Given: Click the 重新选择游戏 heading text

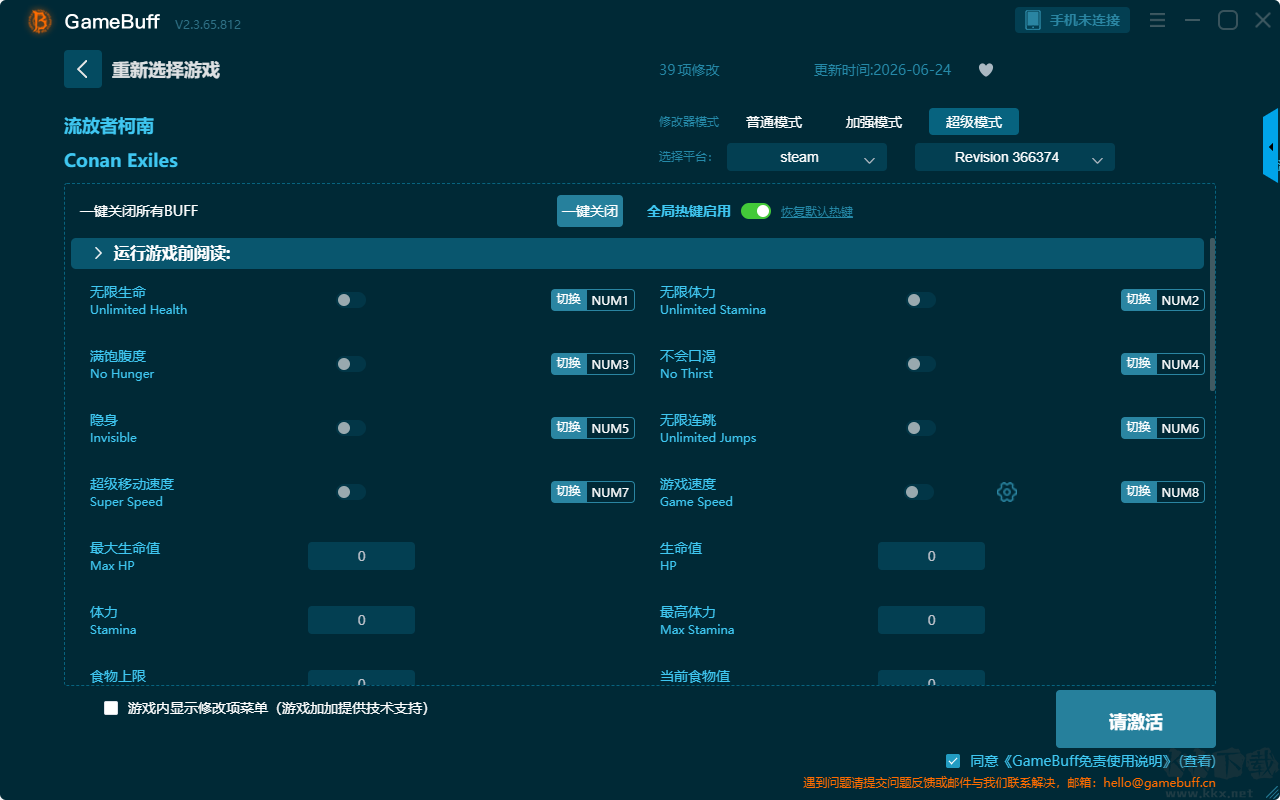Looking at the screenshot, I should (165, 70).
